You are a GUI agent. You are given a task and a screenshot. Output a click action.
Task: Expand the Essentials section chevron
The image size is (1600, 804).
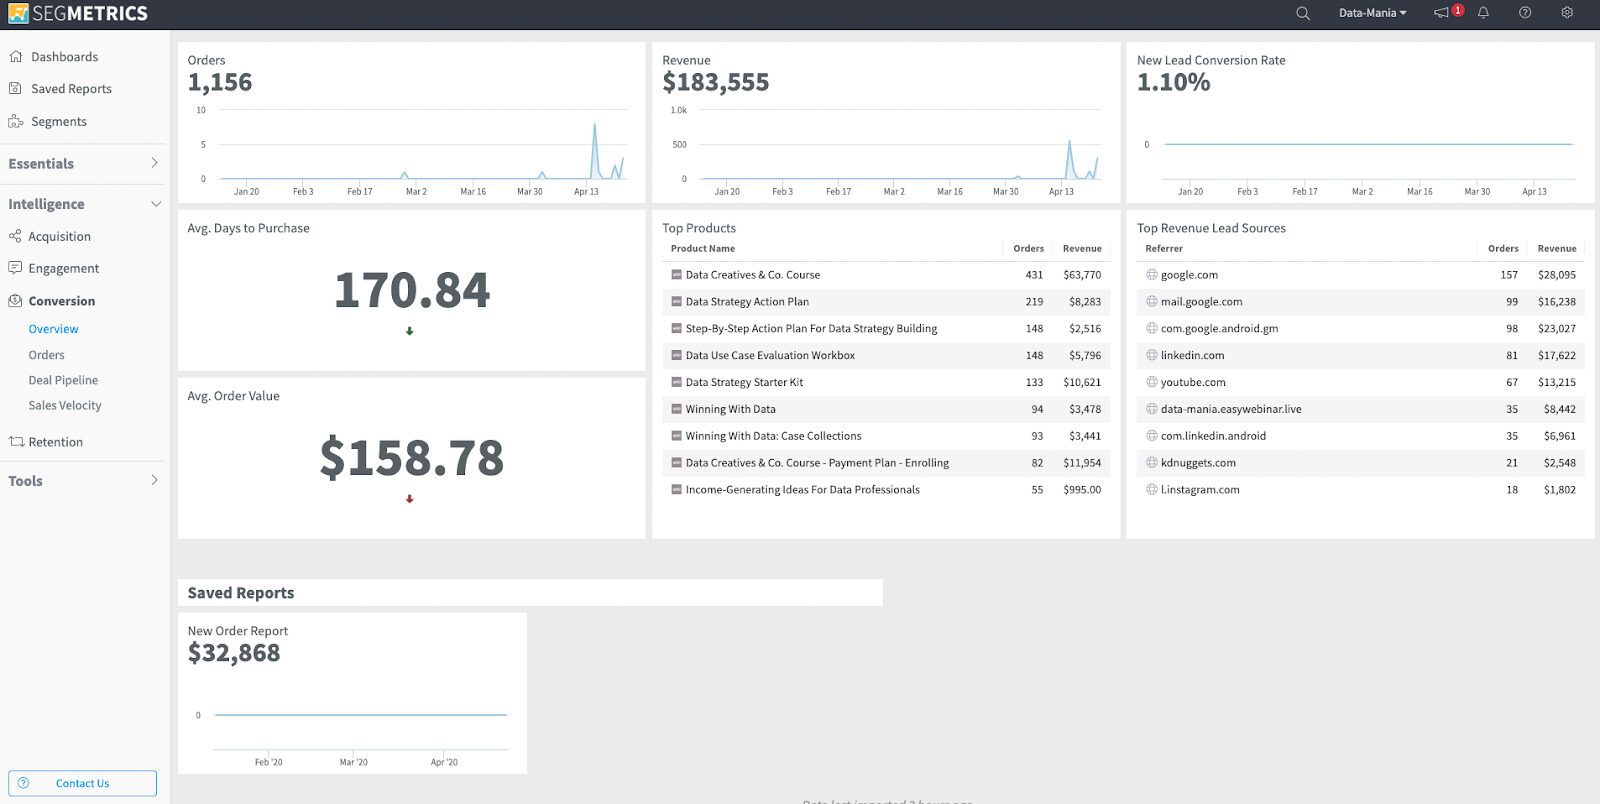pos(154,163)
